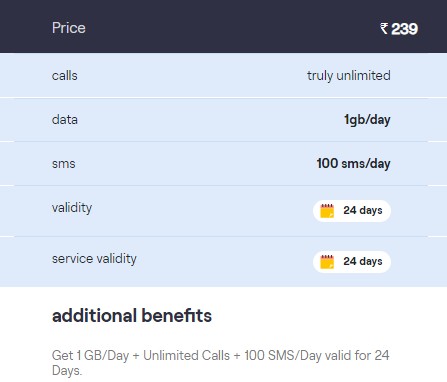Click the calendar icon in validity row
This screenshot has height=382, width=447.
327,211
